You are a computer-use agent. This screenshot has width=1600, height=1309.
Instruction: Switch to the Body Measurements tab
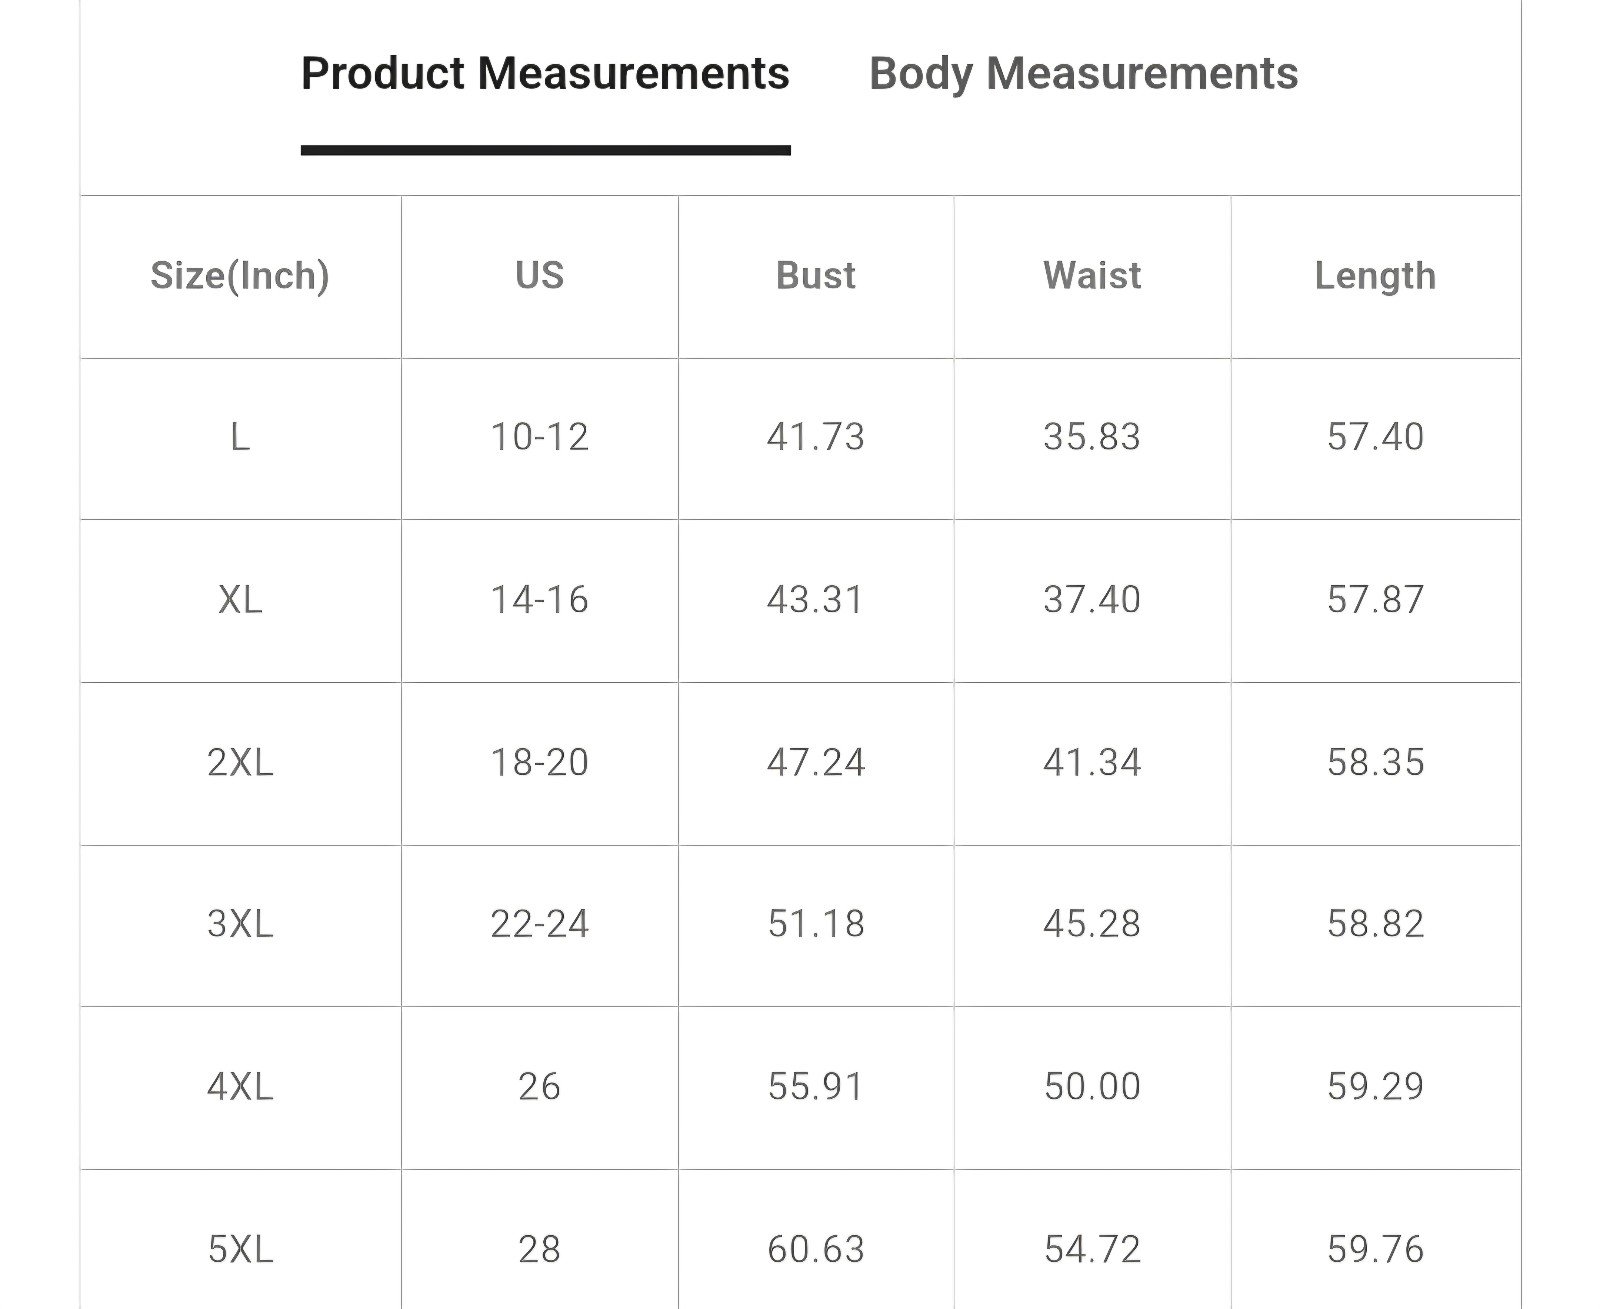pos(1083,74)
